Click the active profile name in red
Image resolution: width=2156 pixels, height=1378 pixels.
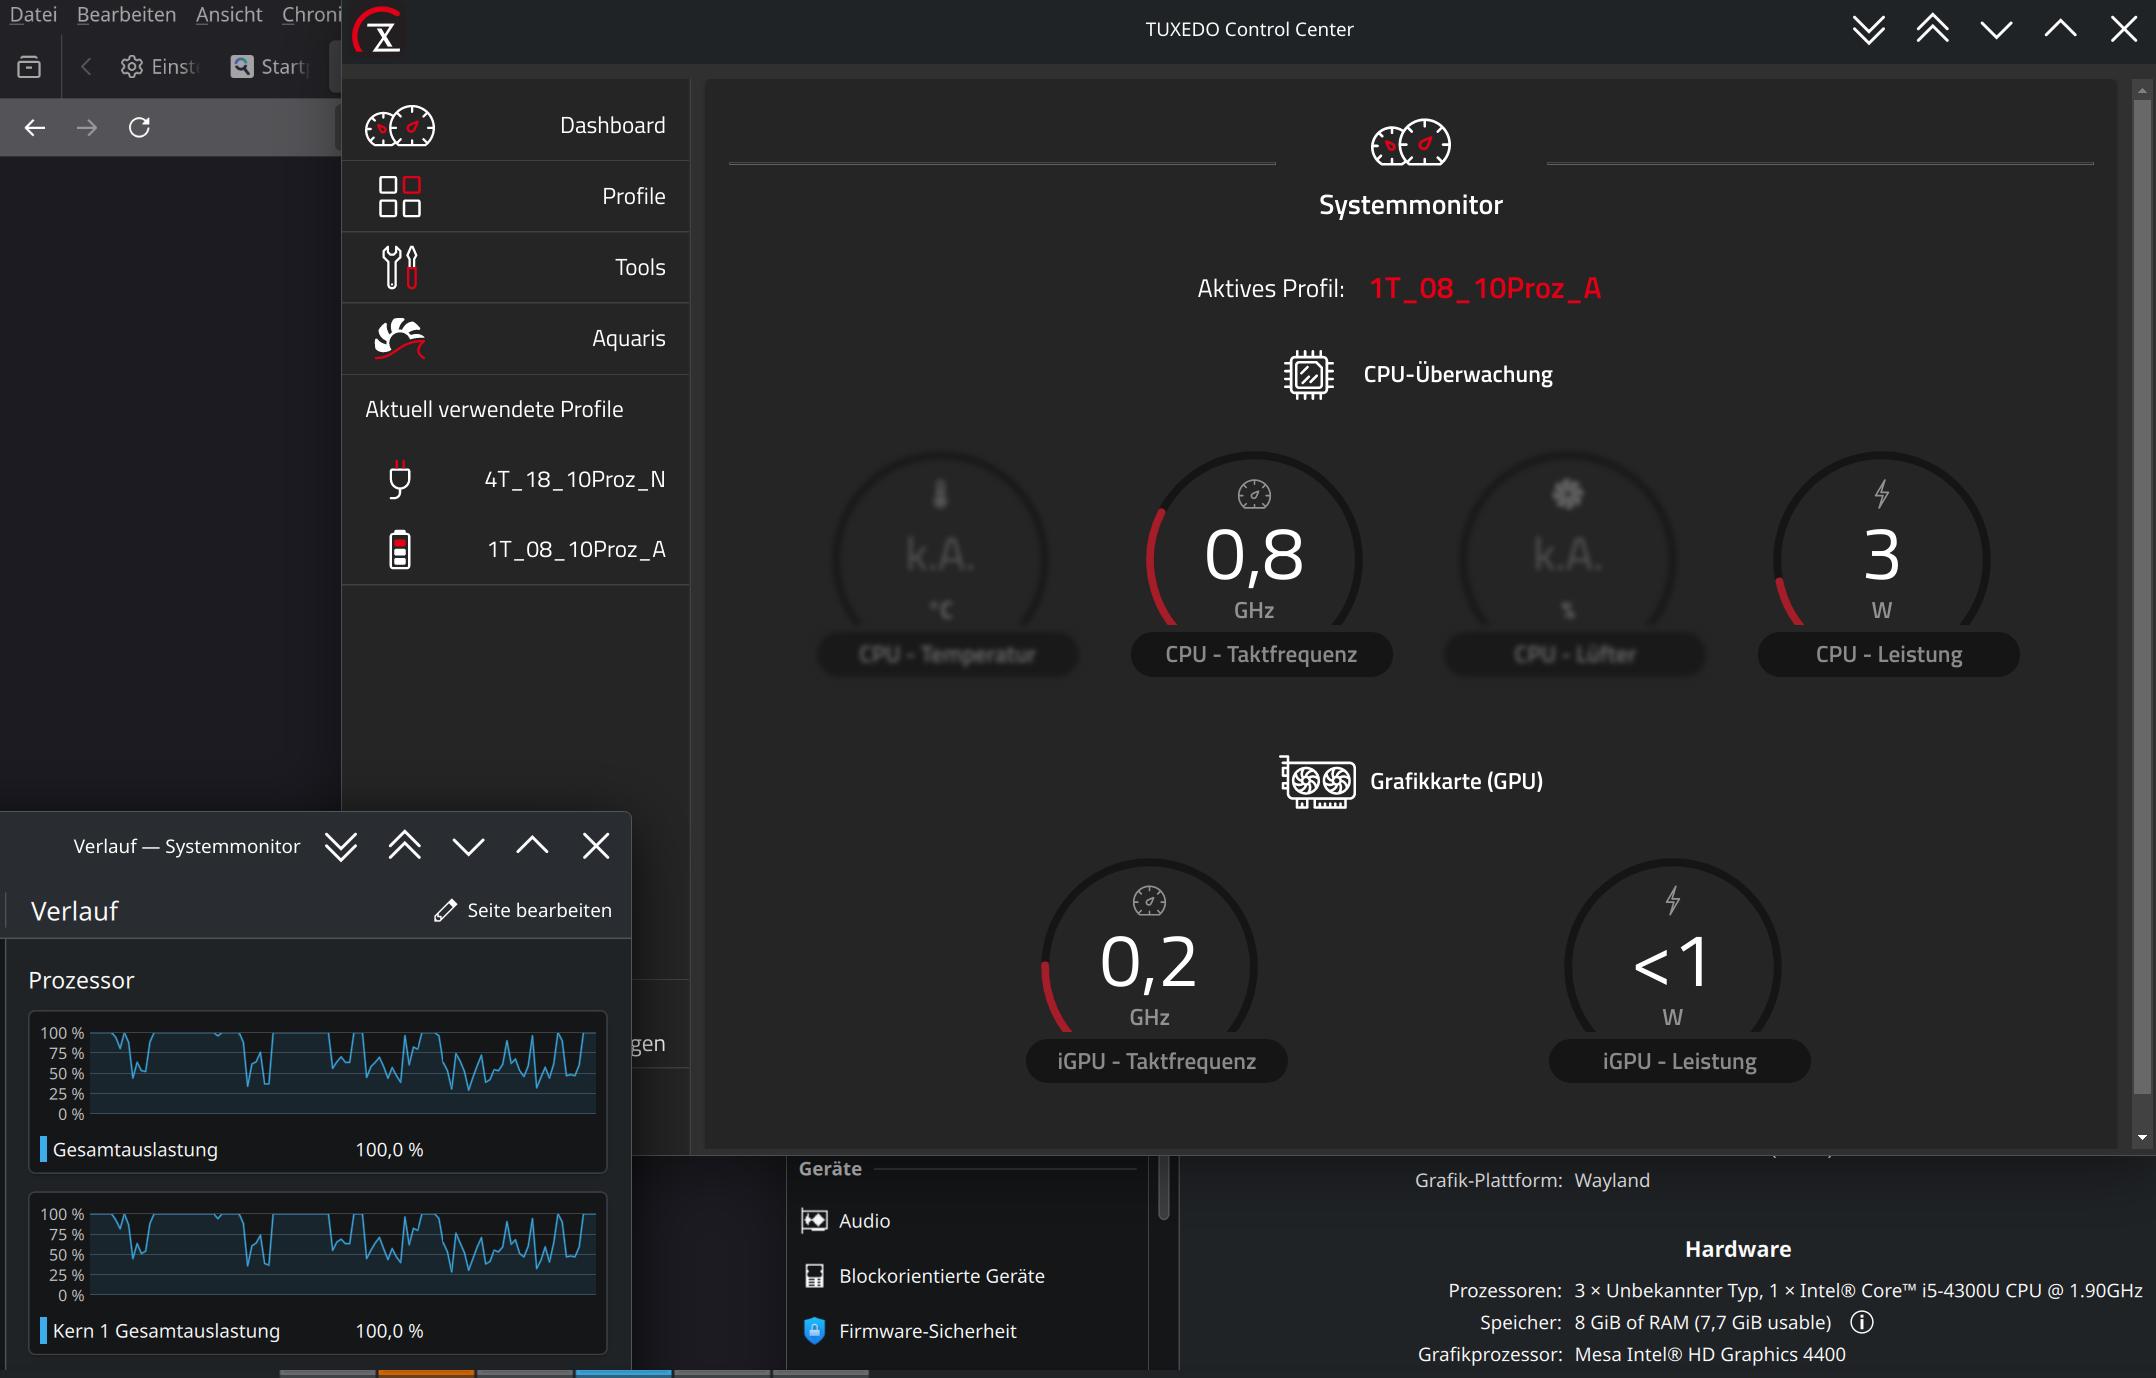[1484, 289]
